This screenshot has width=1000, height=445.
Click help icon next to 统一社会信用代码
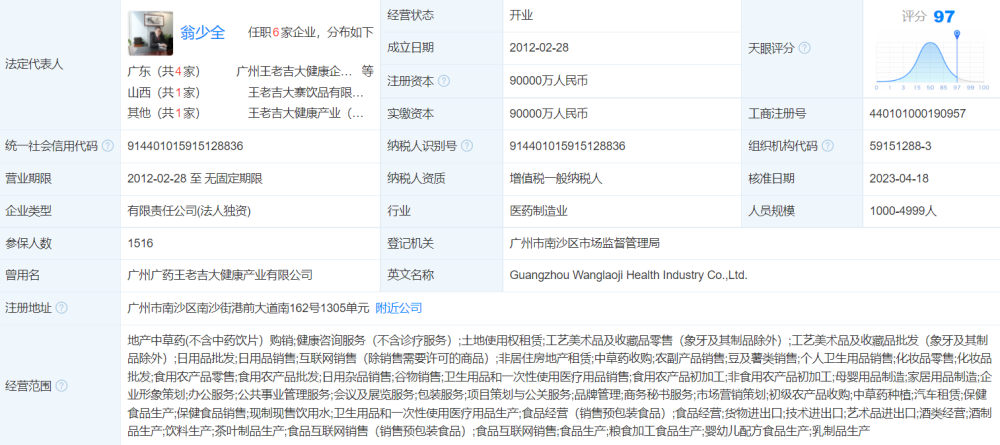point(108,146)
